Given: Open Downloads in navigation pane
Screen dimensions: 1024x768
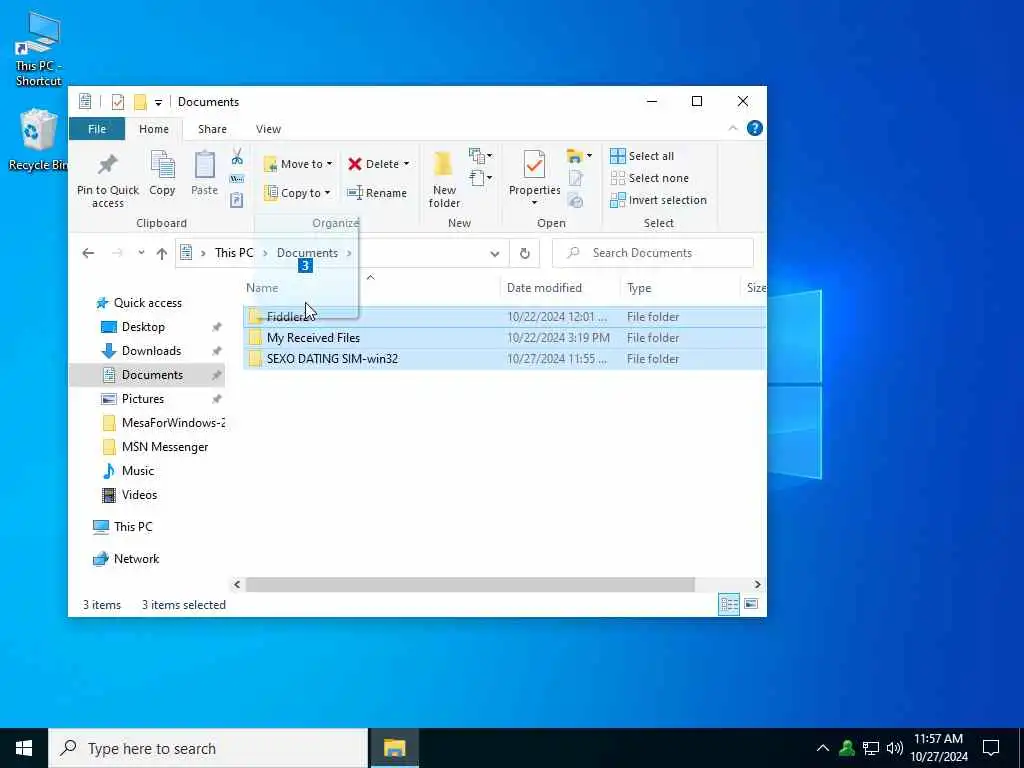Looking at the screenshot, I should click(x=151, y=351).
